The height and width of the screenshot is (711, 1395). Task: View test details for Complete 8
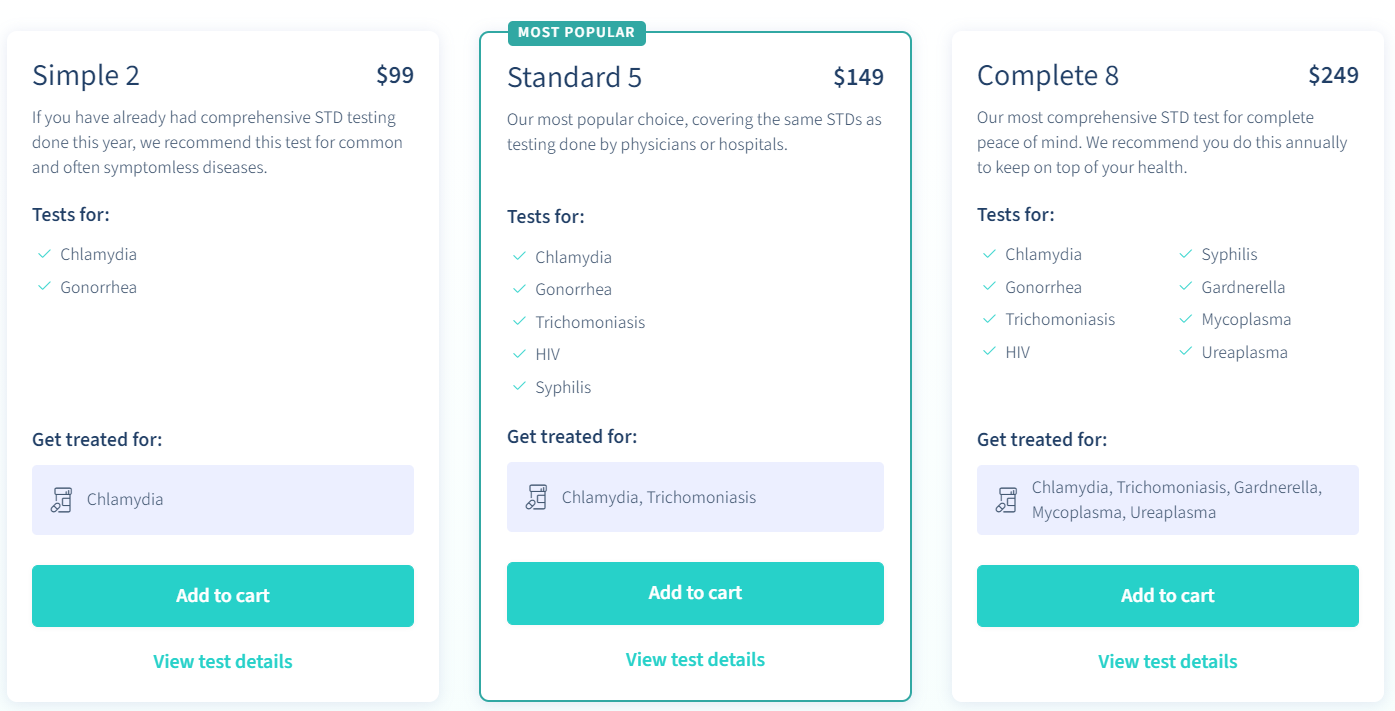[1167, 661]
